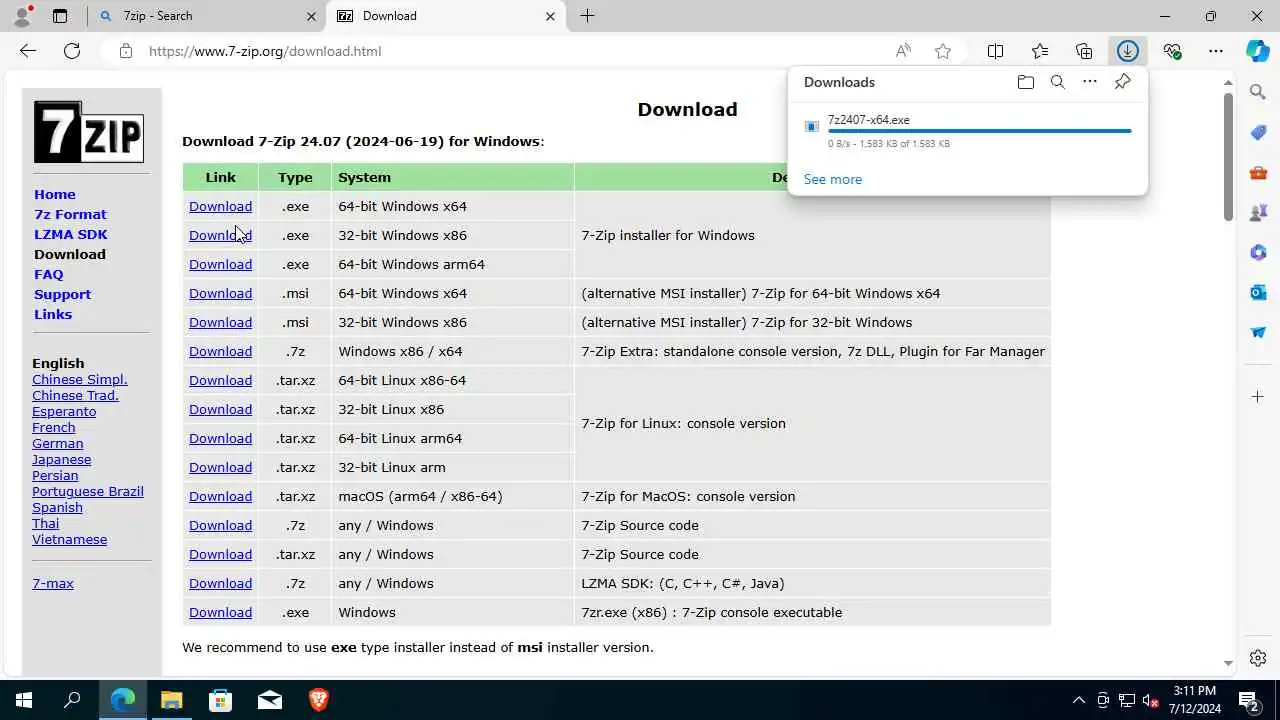Viewport: 1280px width, 720px height.
Task: Toggle the Downloads toolbar icon
Action: [x=1128, y=51]
